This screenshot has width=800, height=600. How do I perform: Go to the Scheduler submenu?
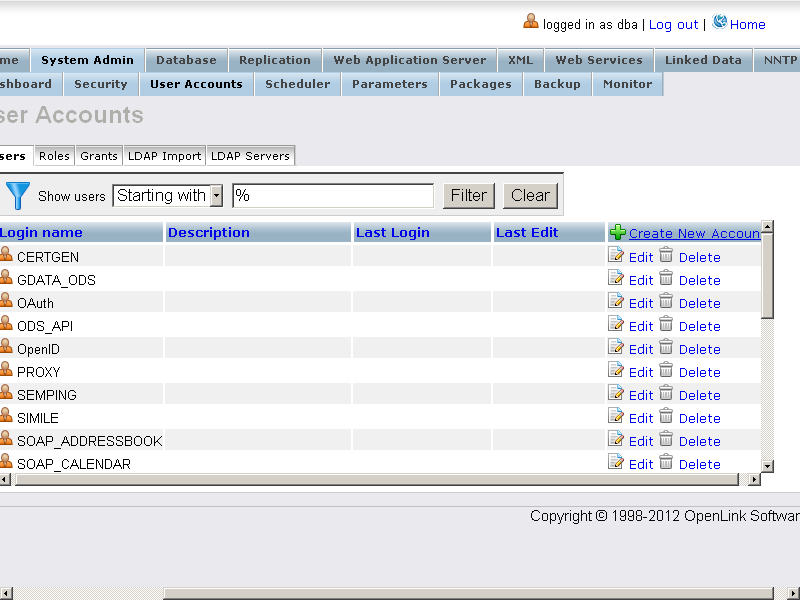[x=297, y=84]
